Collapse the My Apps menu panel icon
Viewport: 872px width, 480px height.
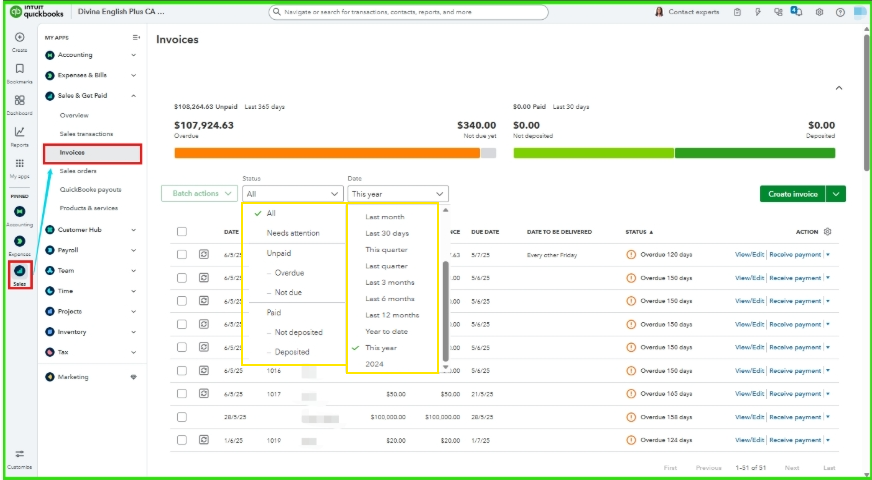coord(136,37)
